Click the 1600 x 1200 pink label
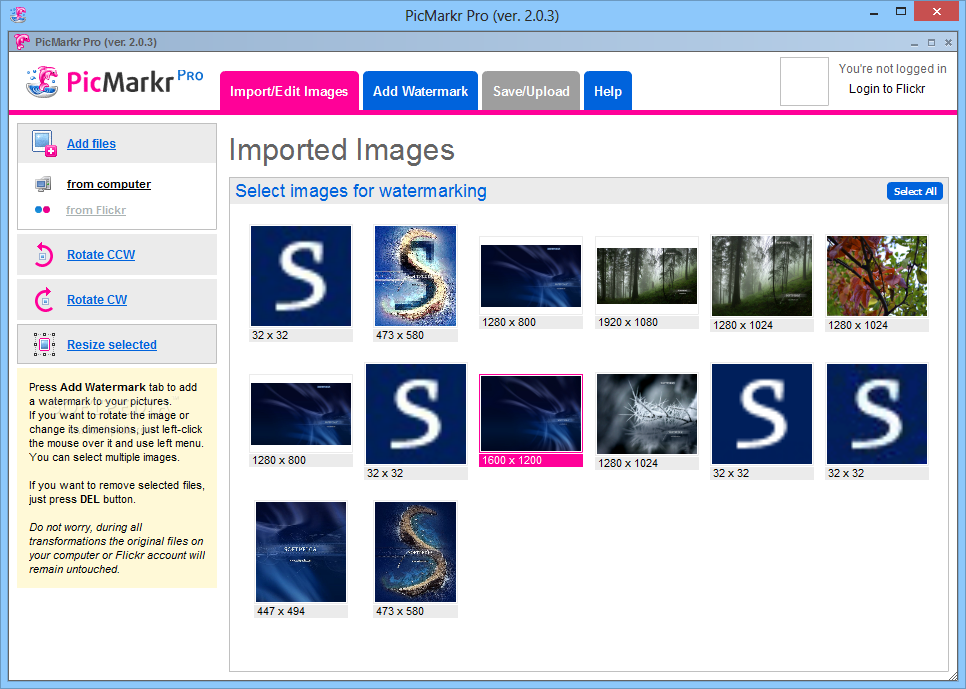Screen dimensions: 966x689 coord(530,460)
